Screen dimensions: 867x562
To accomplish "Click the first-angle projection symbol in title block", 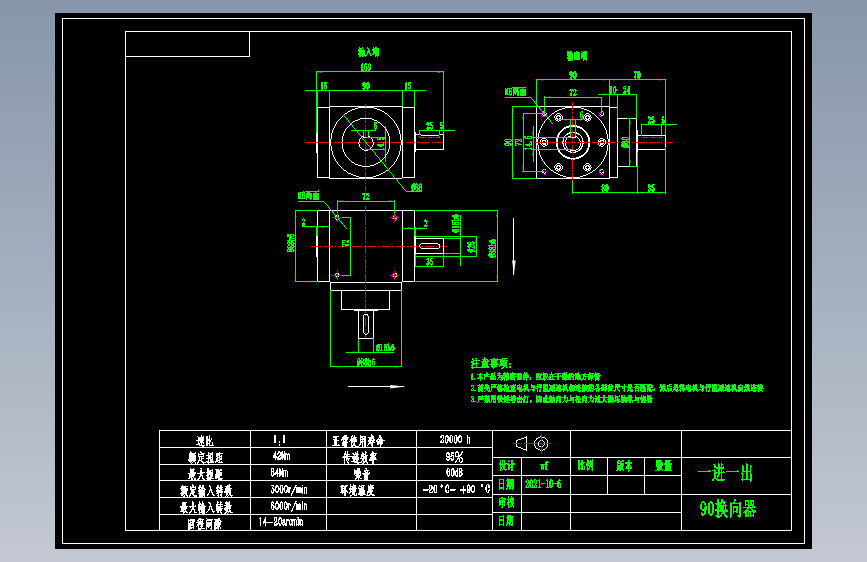I will click(532, 444).
